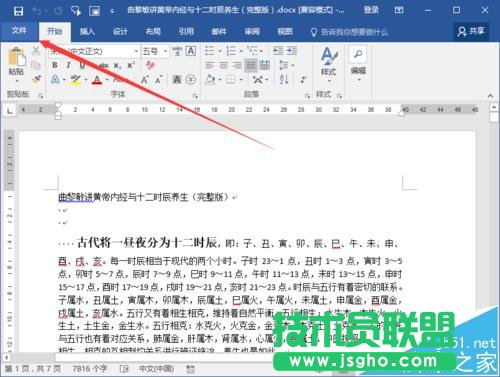Click the Clear Formatting eraser icon
The image size is (500, 377).
(150, 65)
